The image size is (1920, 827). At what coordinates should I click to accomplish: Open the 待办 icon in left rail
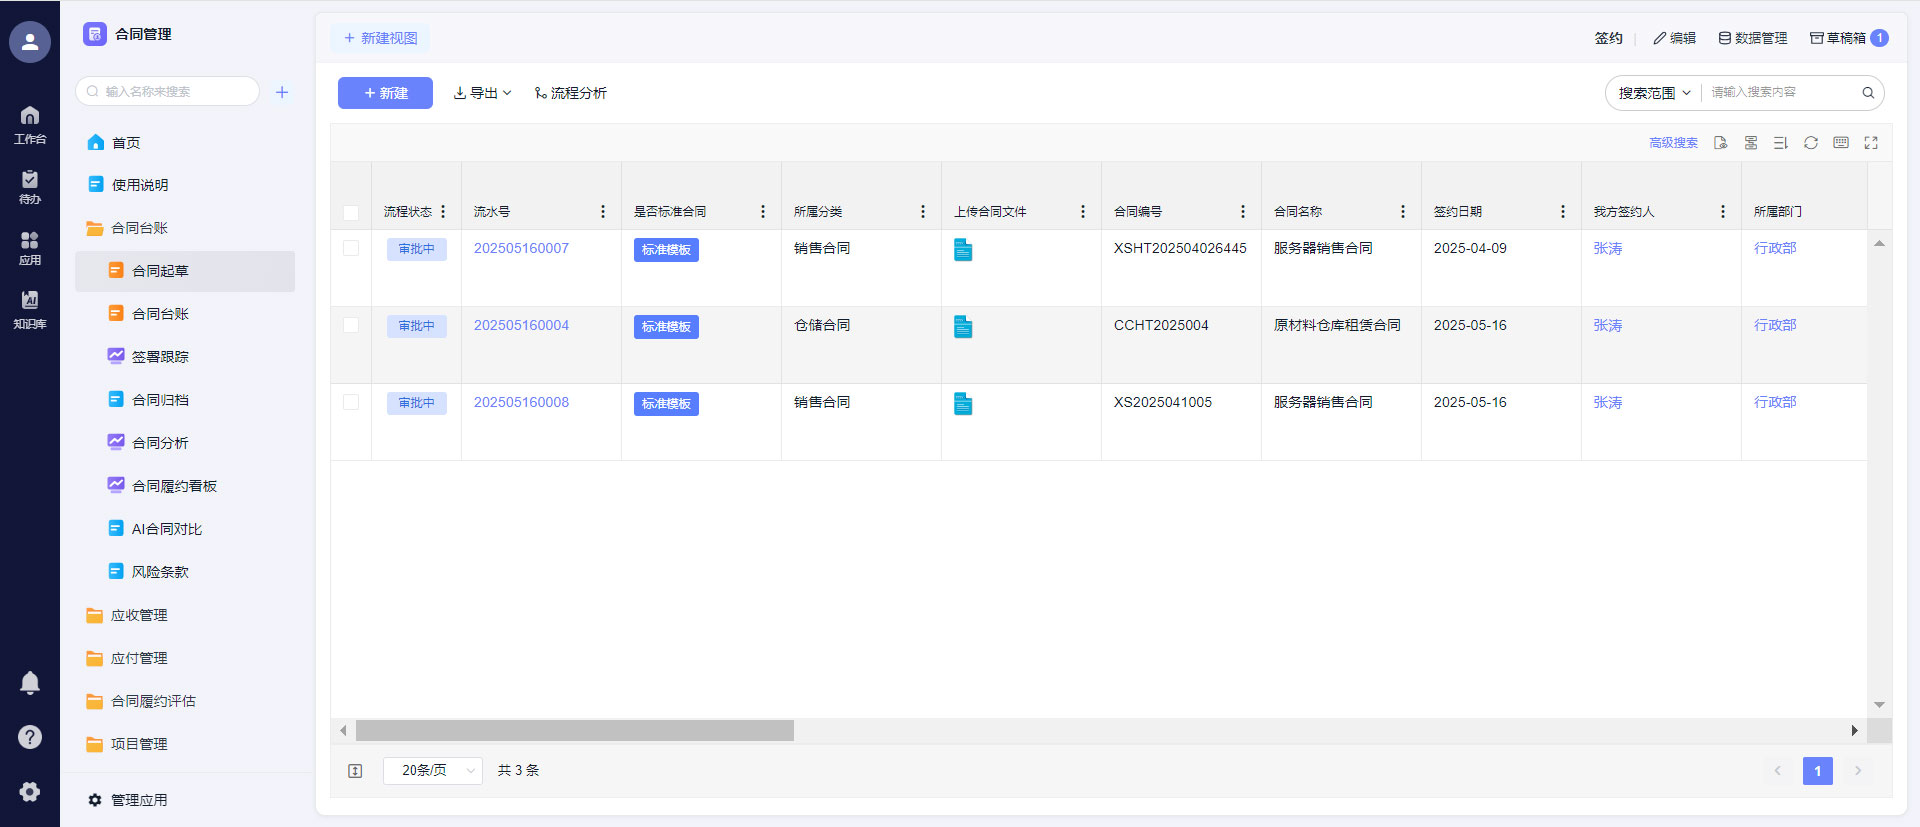click(x=30, y=186)
